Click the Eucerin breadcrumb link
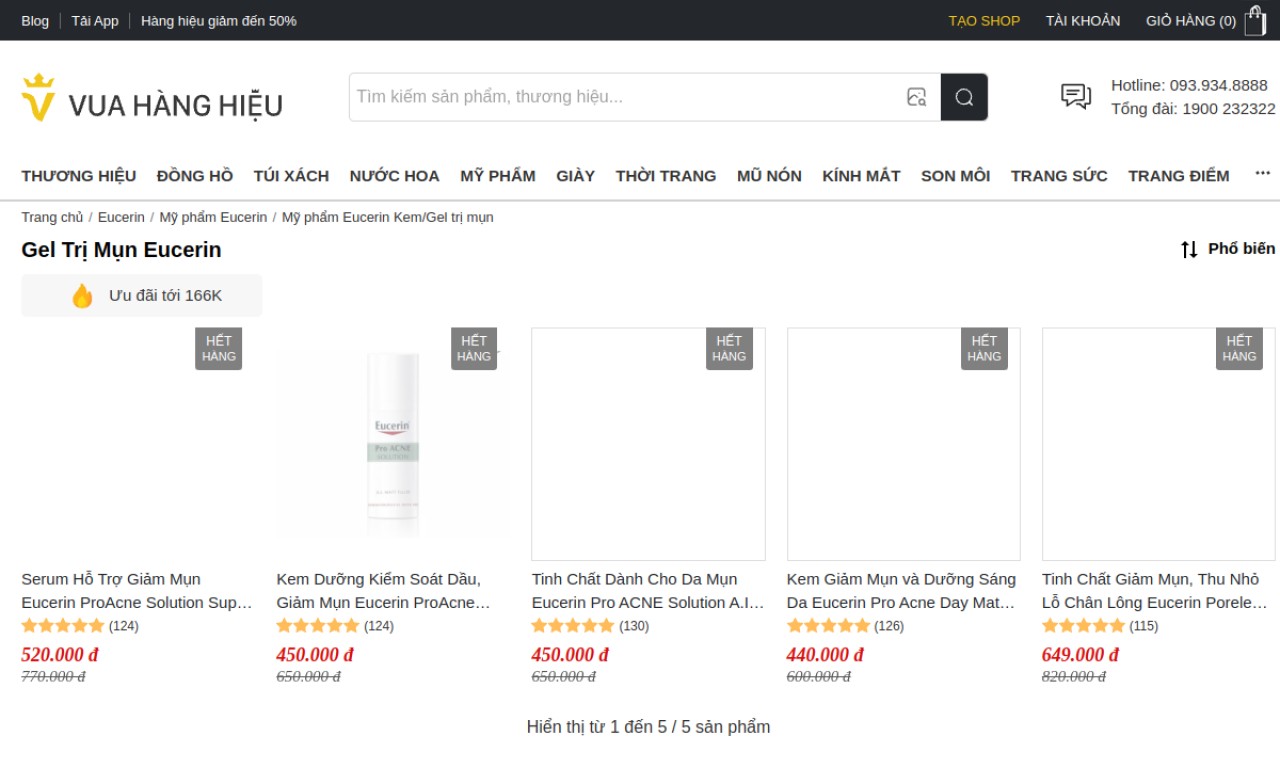Image resolution: width=1280 pixels, height=768 pixels. click(x=121, y=217)
